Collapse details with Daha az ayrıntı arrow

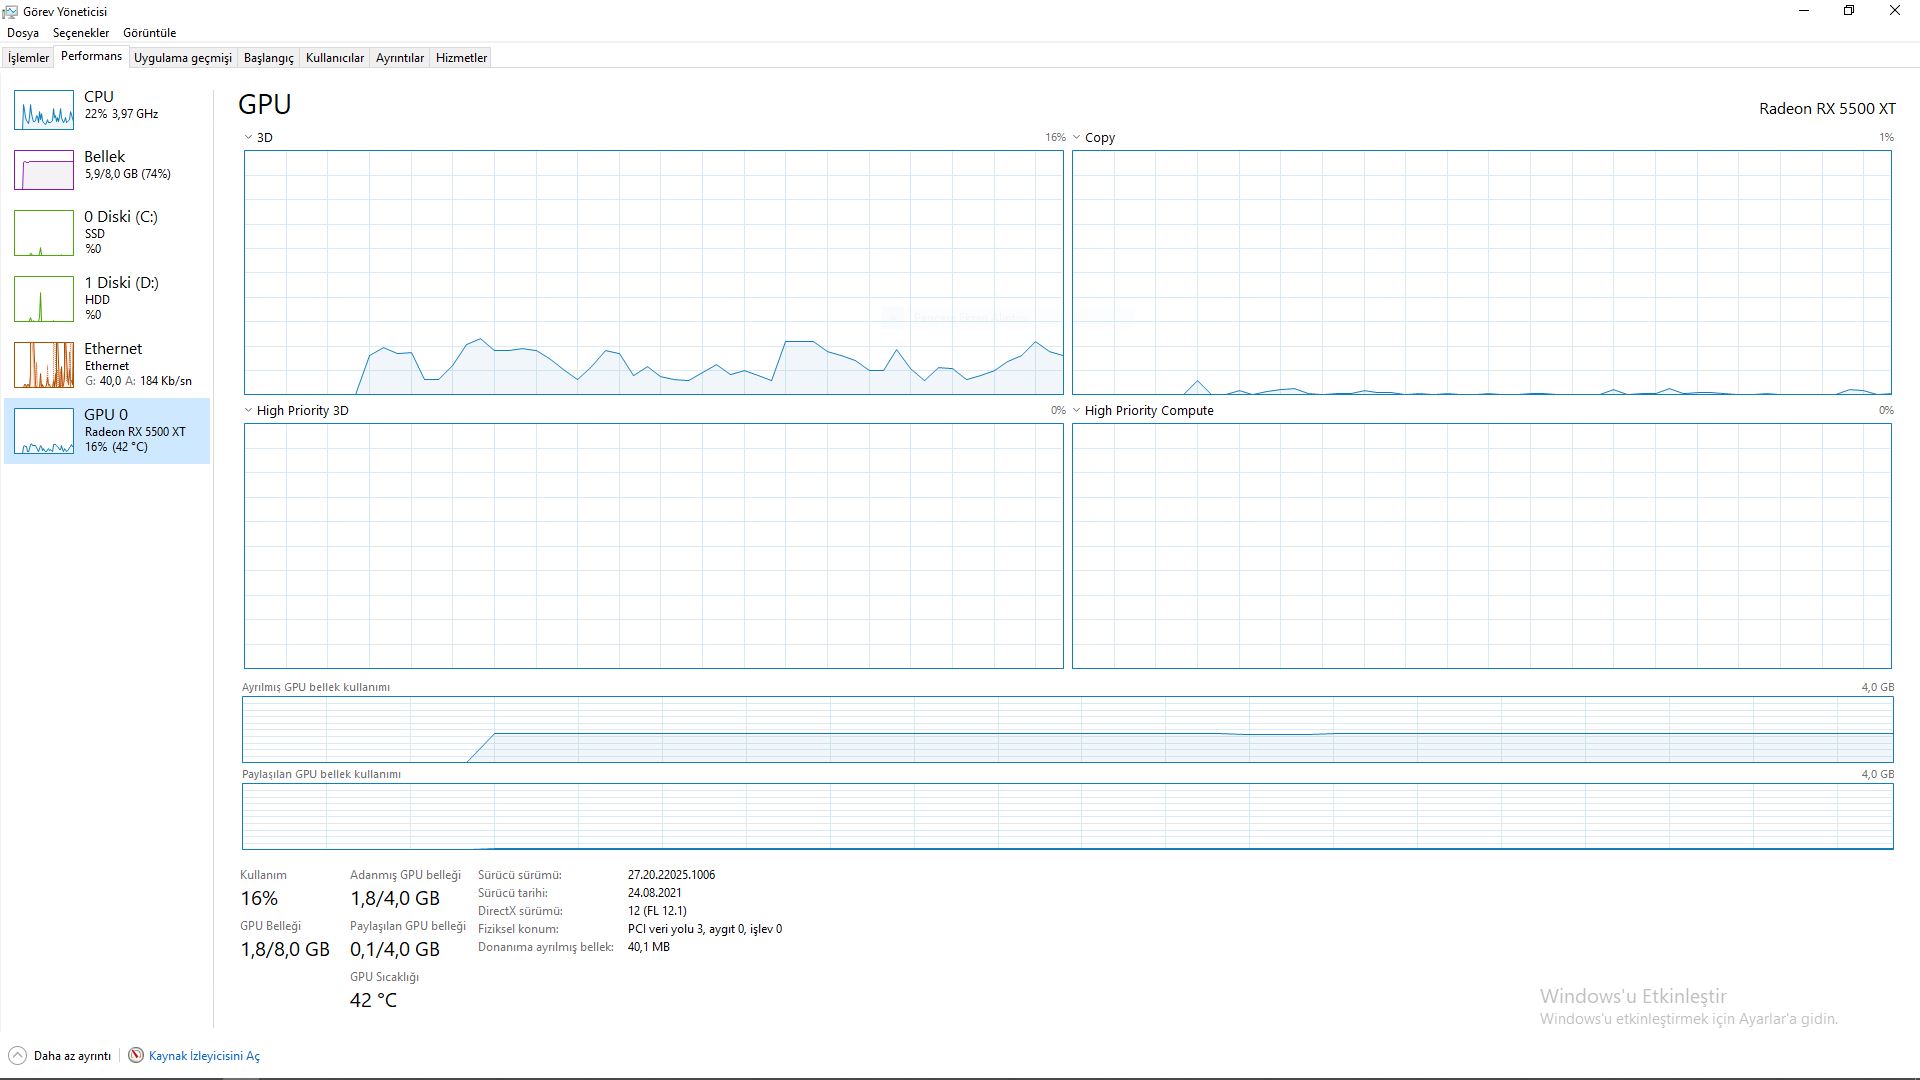click(x=17, y=1056)
